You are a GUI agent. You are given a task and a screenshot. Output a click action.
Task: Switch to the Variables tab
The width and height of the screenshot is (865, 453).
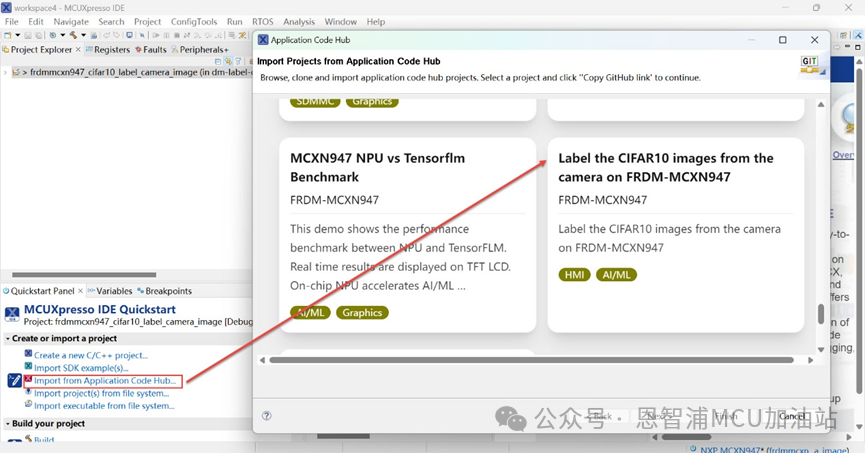point(110,291)
